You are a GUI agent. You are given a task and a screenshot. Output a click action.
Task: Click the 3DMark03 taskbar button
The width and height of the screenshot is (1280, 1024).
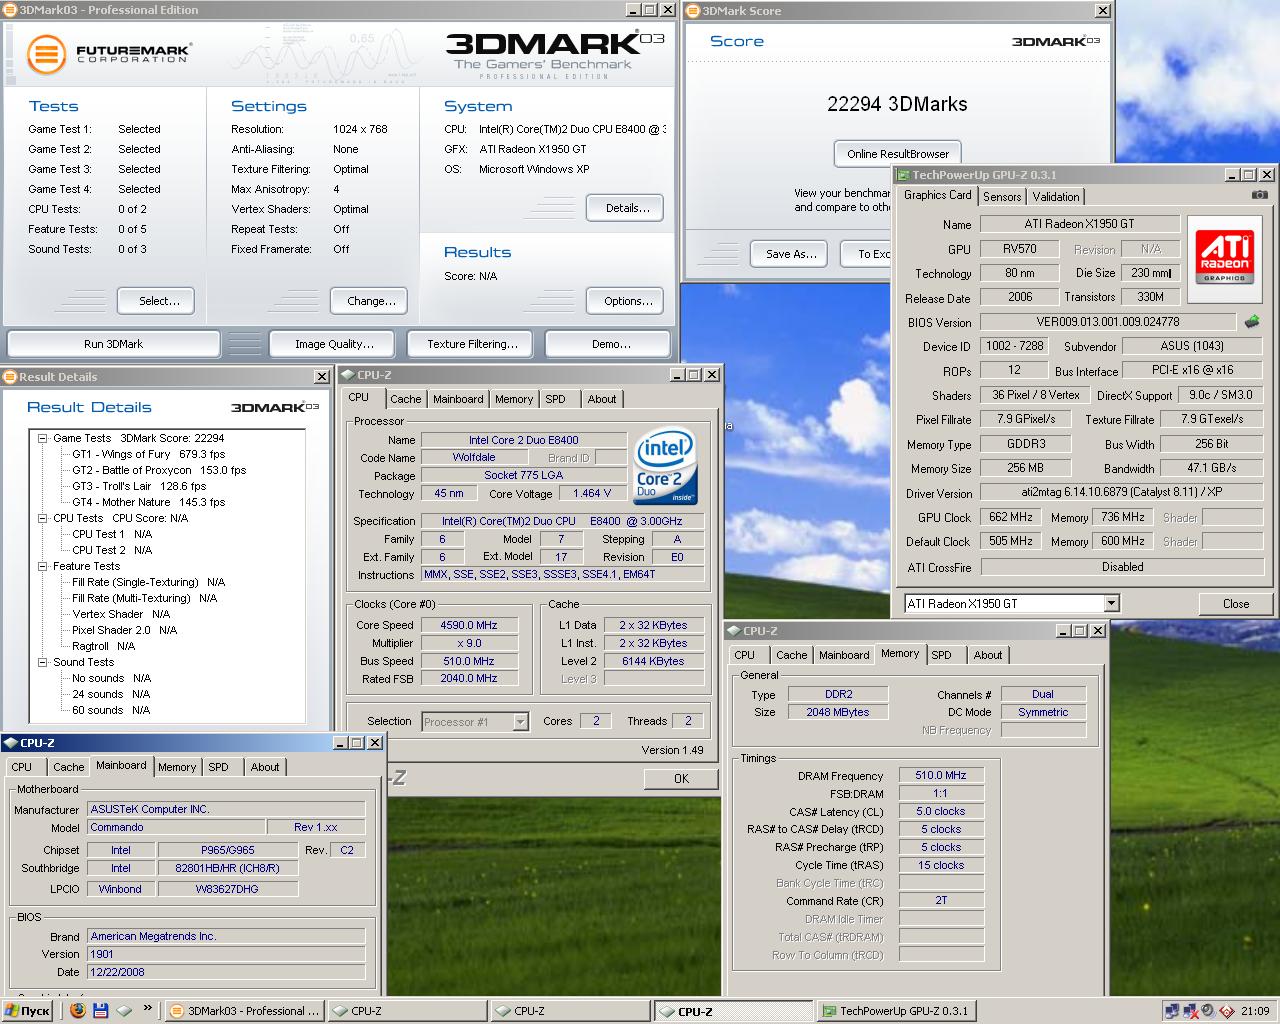click(244, 1011)
